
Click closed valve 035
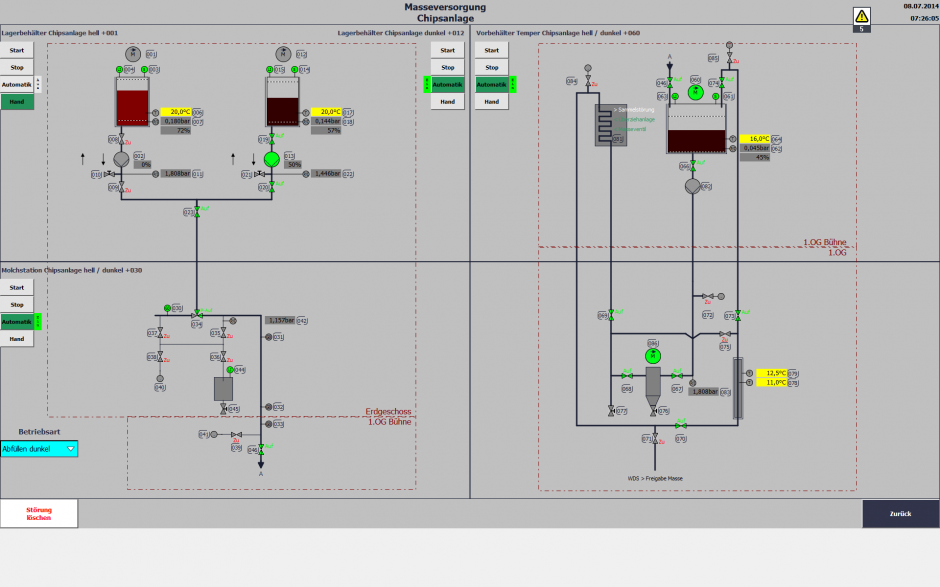pos(223,333)
